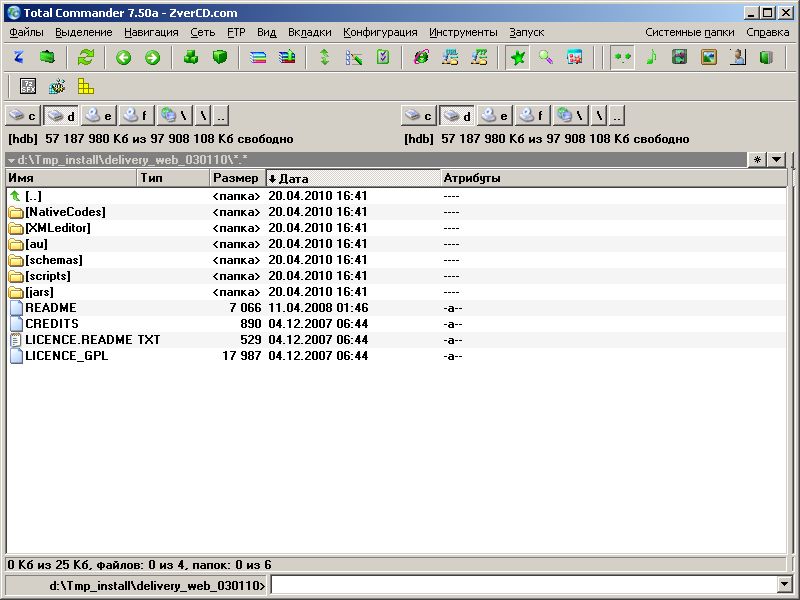Screen dimensions: 800x600
Task: Go forward with the green right arrow
Action: [152, 58]
